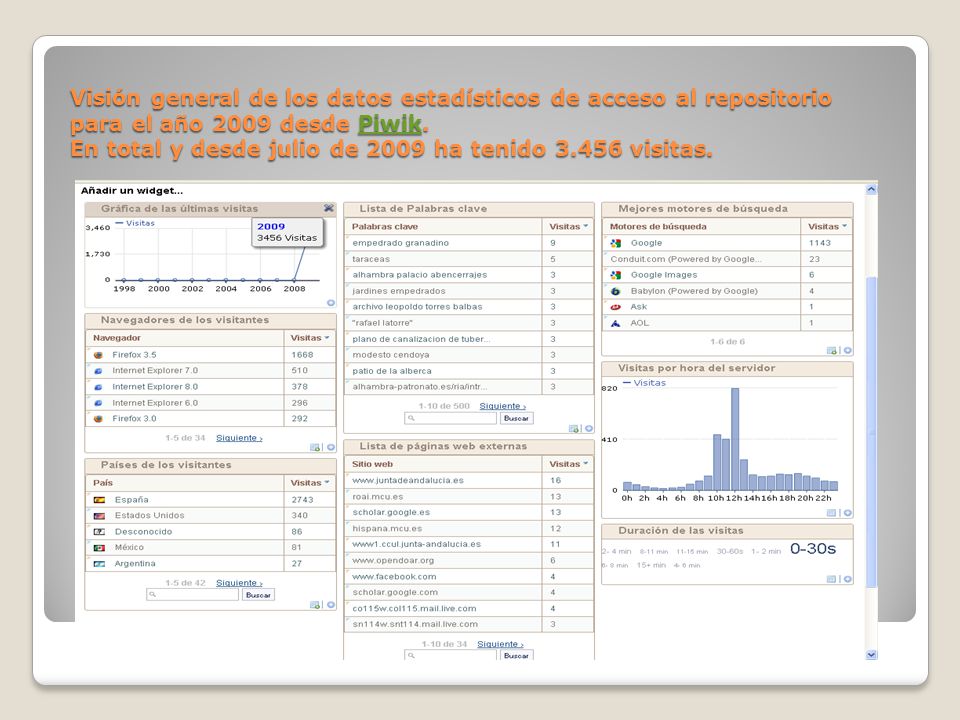Sort countries table by Visitas column
Viewport: 960px width, 720px height.
click(x=310, y=483)
